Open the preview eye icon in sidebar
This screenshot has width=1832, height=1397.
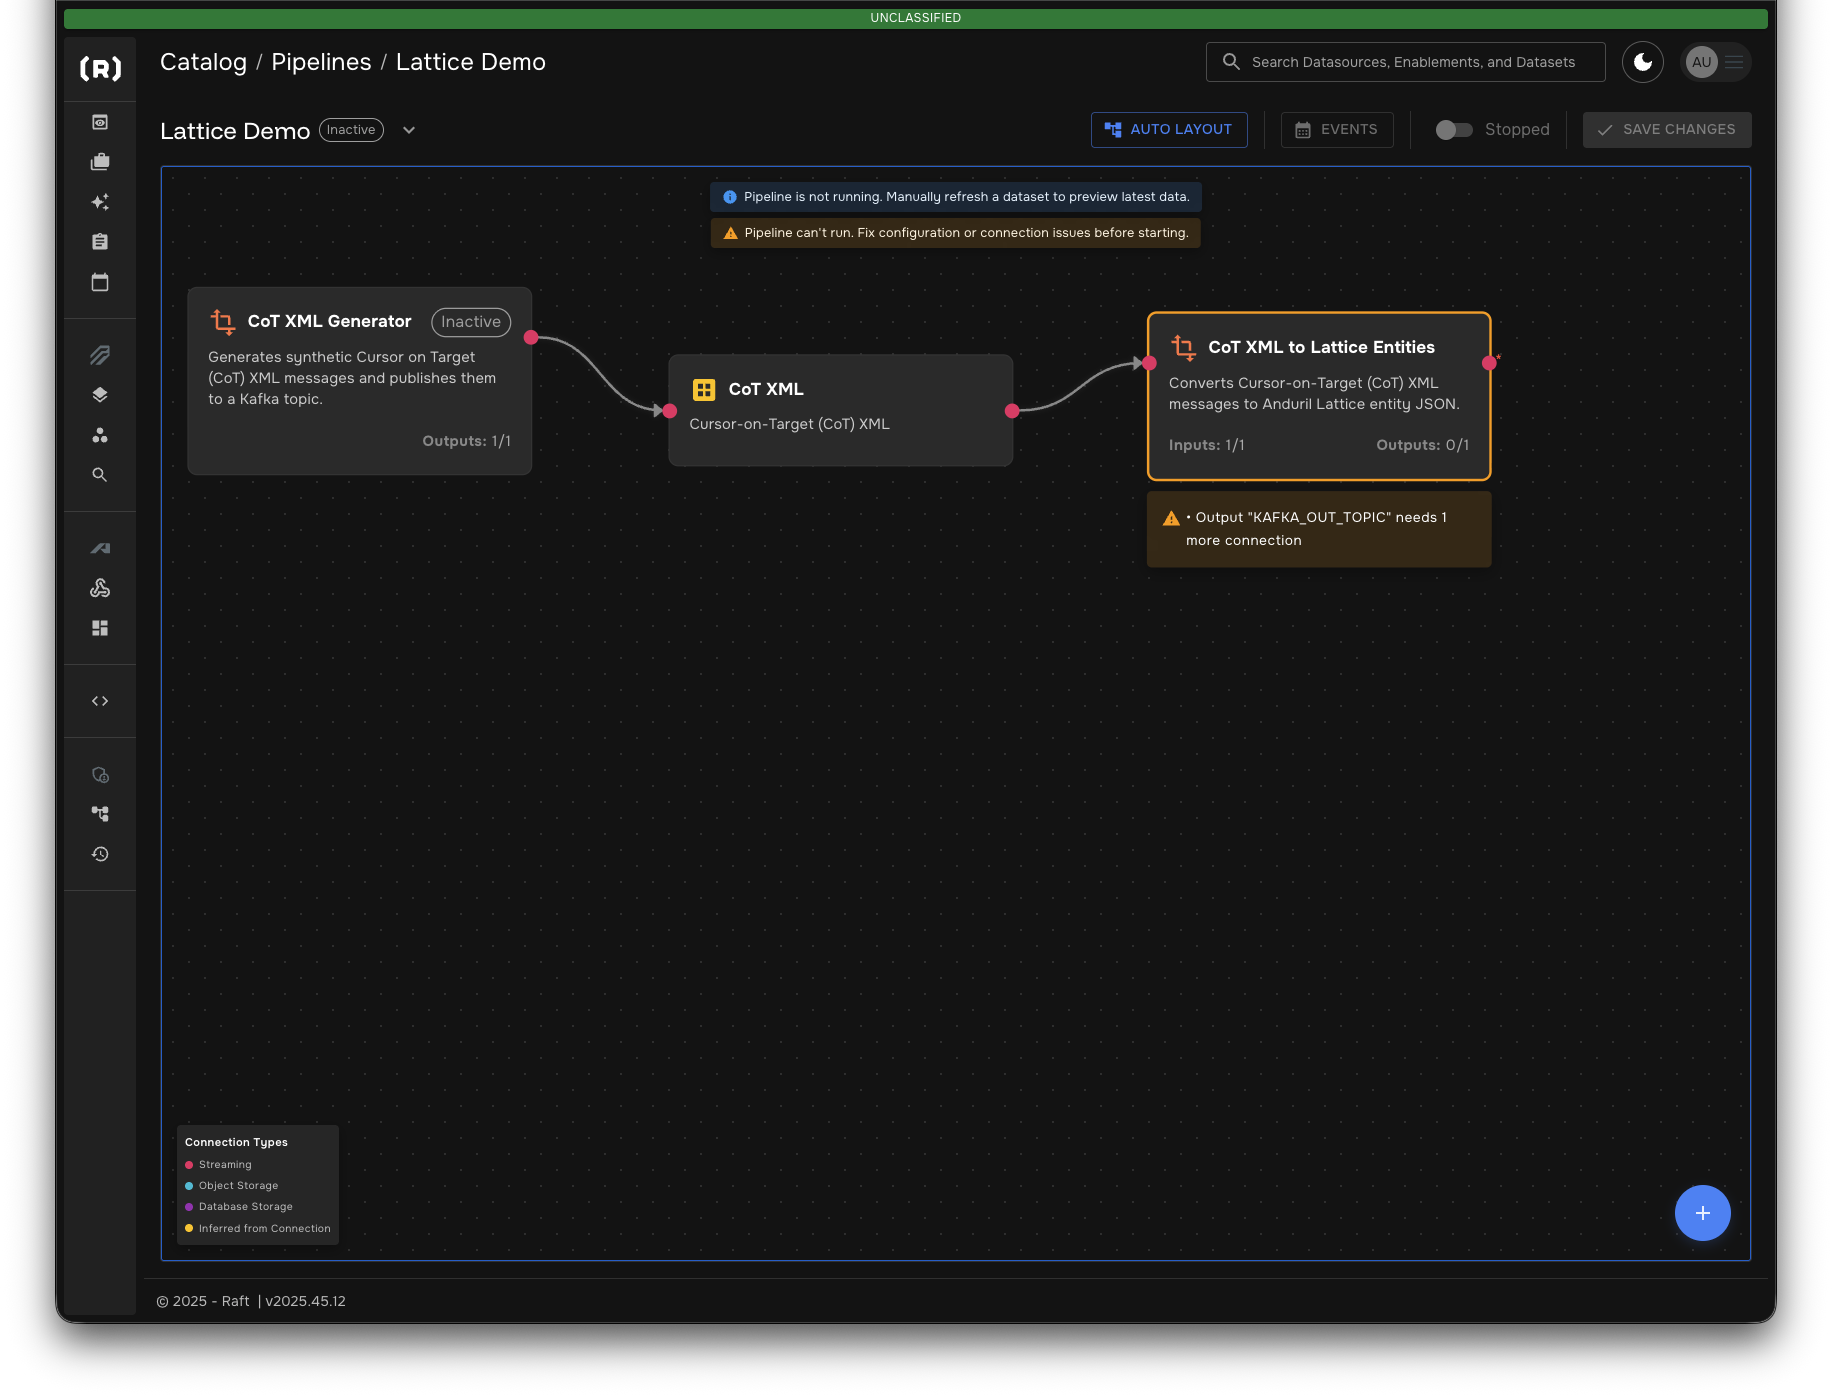100,122
